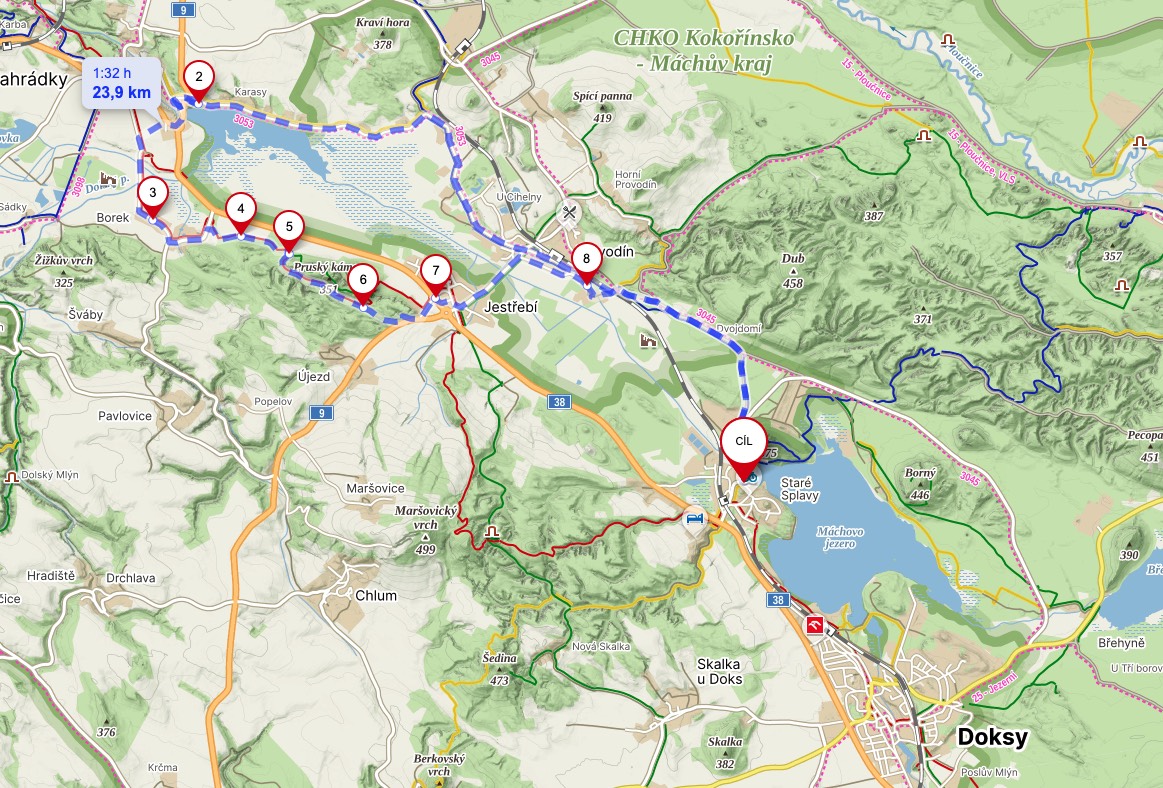Click route waypoint marker 6
The image size is (1163, 788).
363,283
